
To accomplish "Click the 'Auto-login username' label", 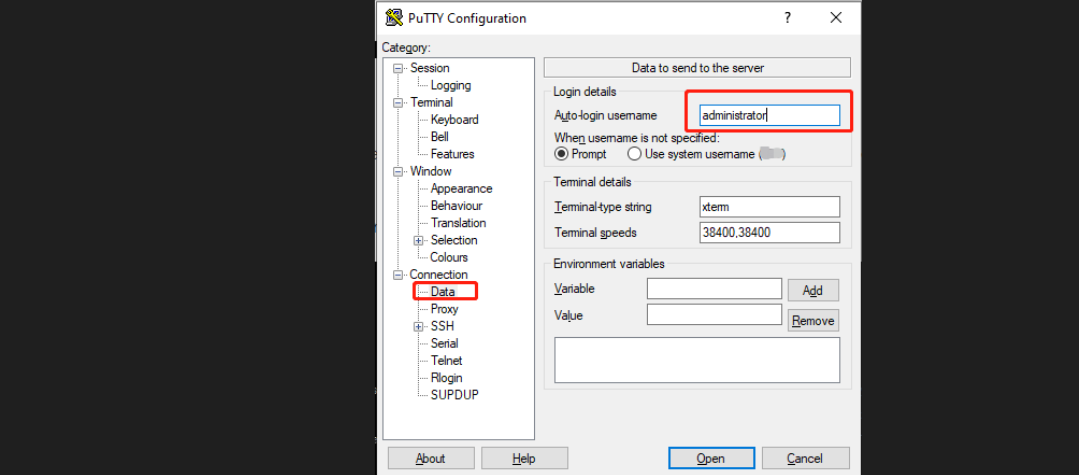I will tap(606, 116).
